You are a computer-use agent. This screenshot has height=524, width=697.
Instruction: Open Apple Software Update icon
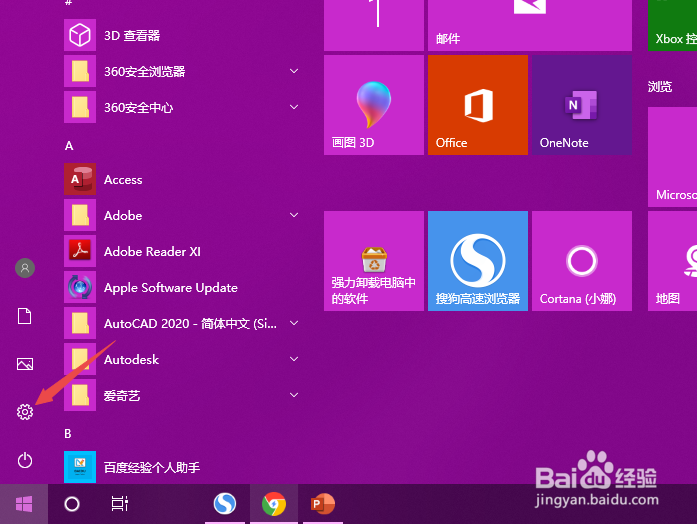click(80, 287)
